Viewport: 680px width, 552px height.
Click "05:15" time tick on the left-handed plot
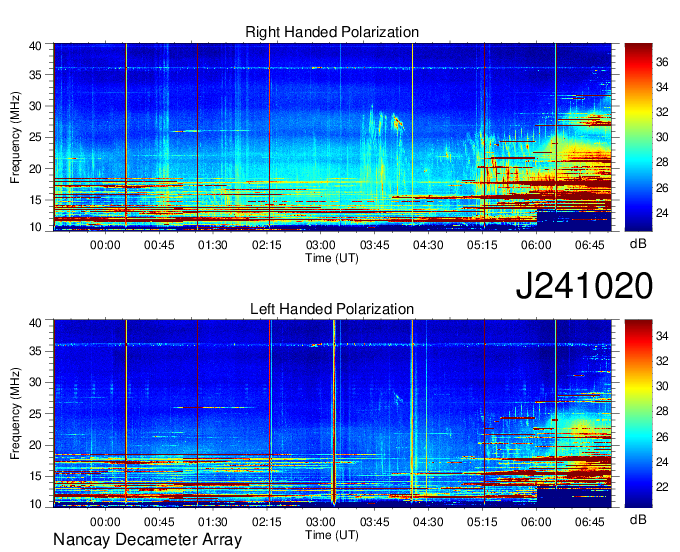pos(482,522)
